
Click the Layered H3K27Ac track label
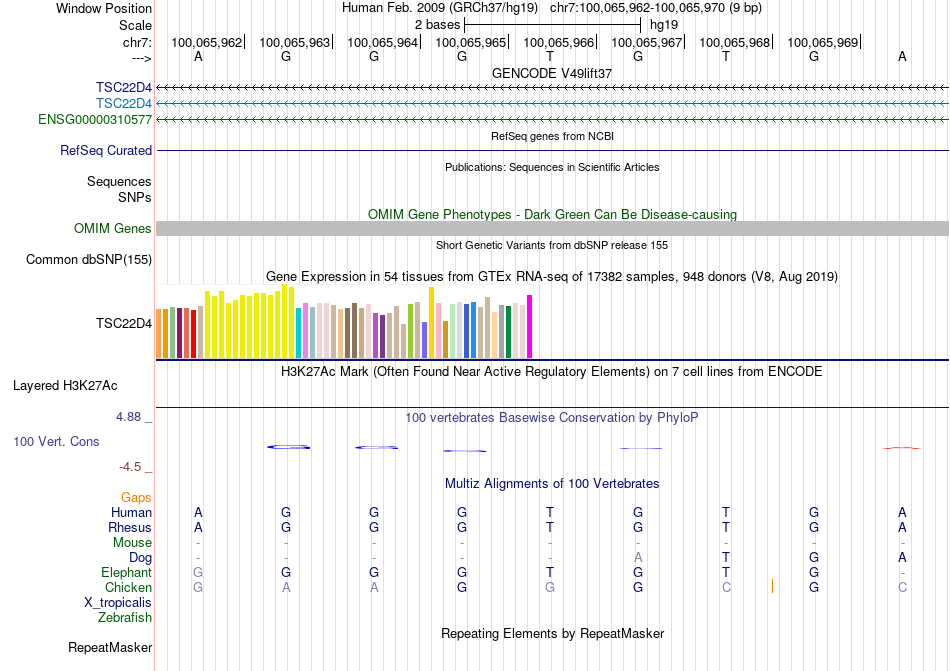65,386
